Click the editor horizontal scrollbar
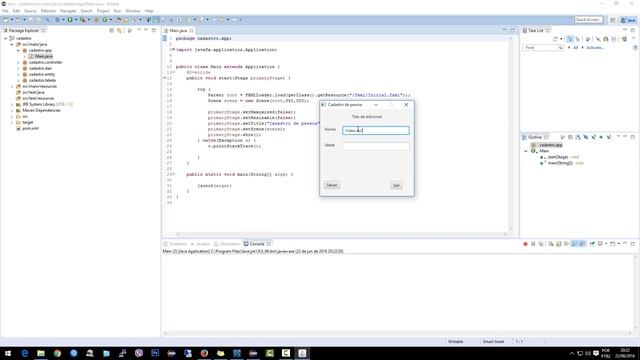640x360 pixels. coord(341,234)
